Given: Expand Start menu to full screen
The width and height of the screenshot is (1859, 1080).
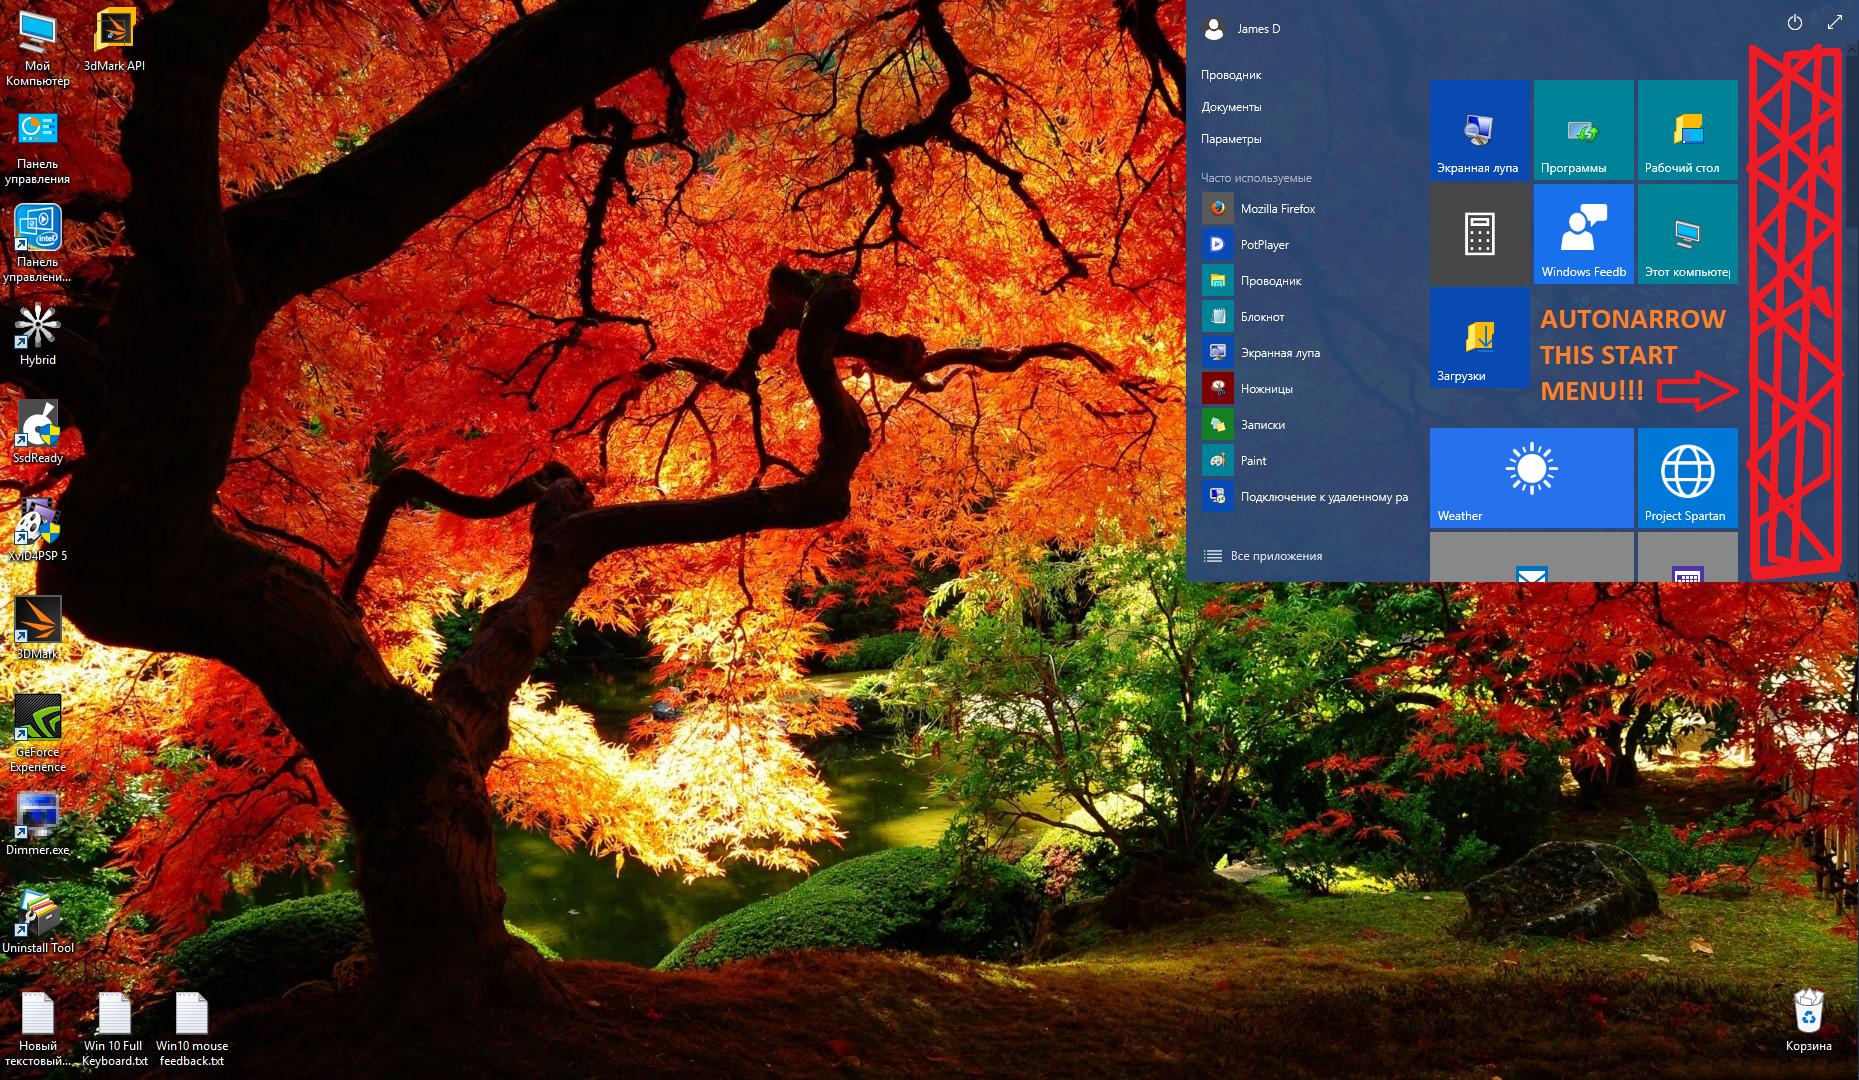Looking at the screenshot, I should point(1834,23).
